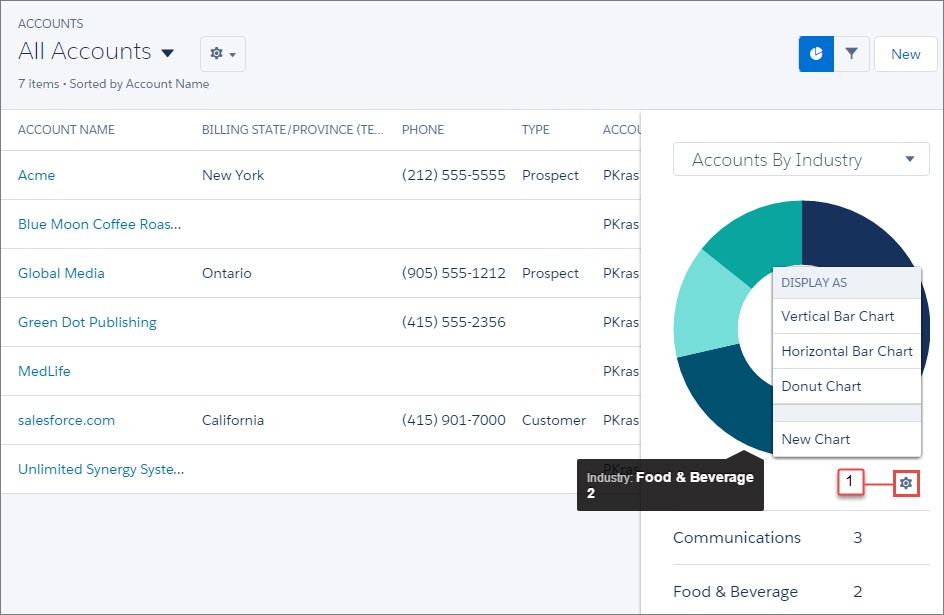Click the Ontario billing state cell
This screenshot has height=615, width=944.
(227, 273)
